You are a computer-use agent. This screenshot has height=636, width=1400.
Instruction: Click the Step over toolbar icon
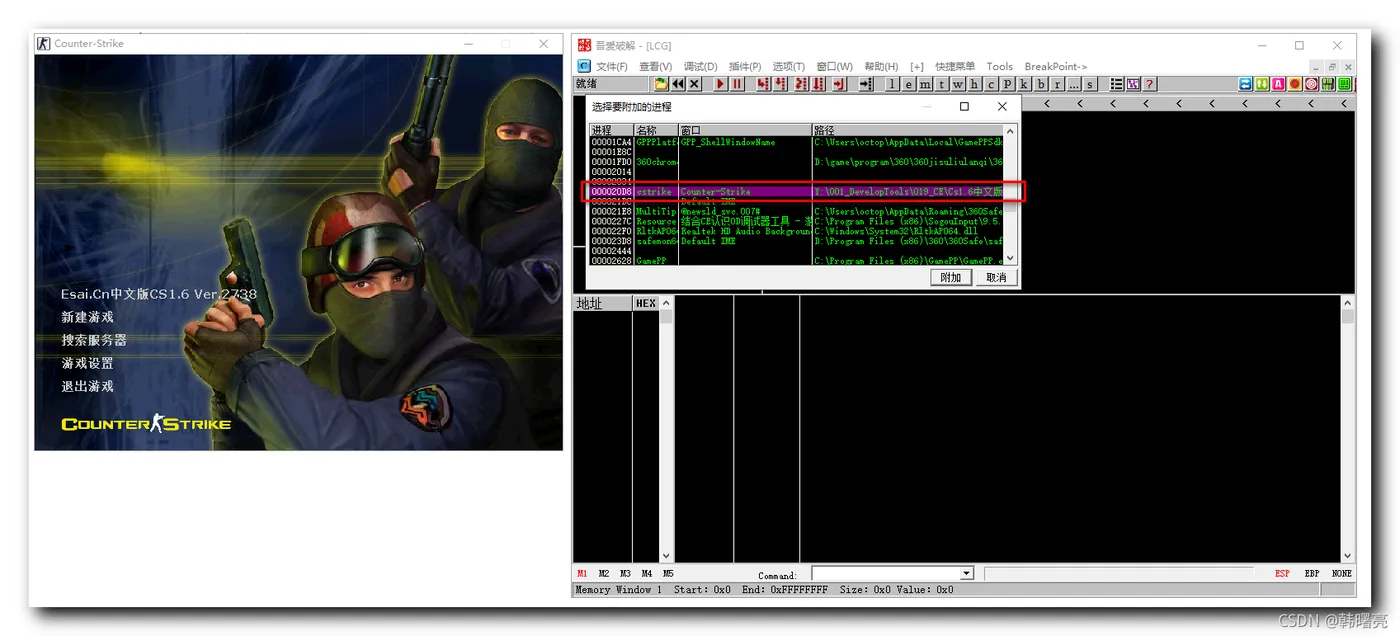780,84
